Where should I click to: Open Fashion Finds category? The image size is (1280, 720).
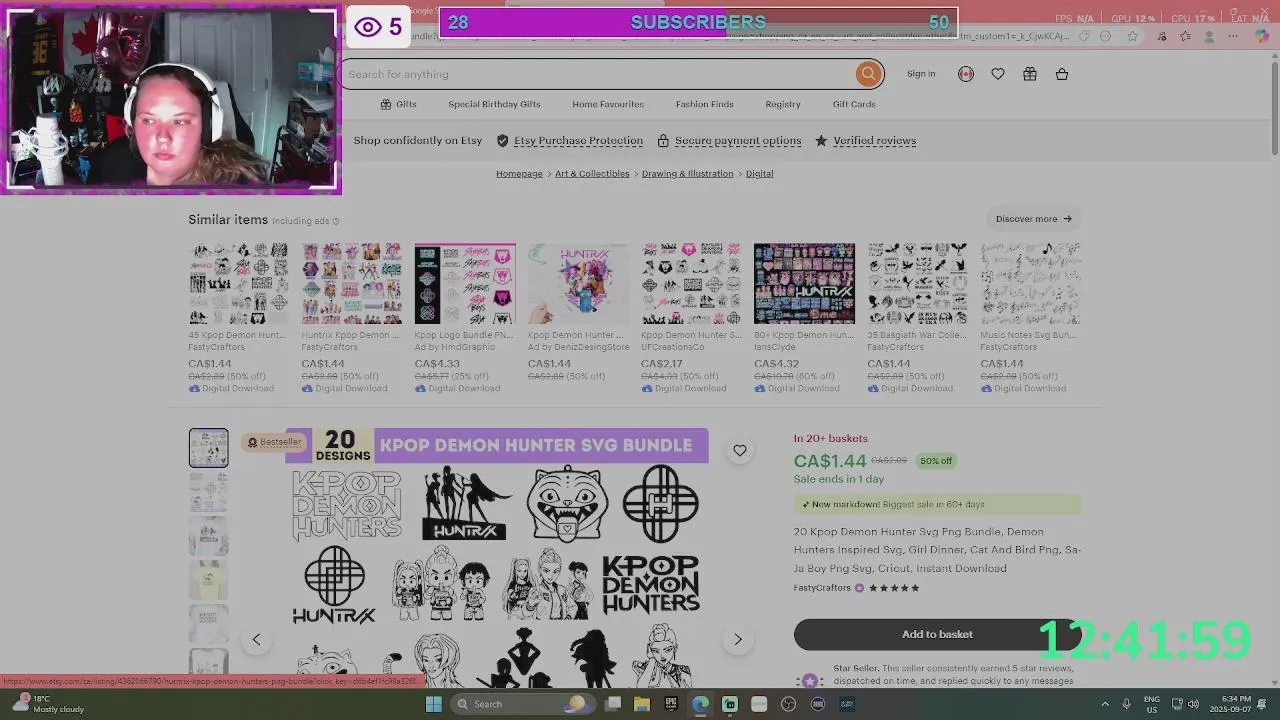coord(704,104)
